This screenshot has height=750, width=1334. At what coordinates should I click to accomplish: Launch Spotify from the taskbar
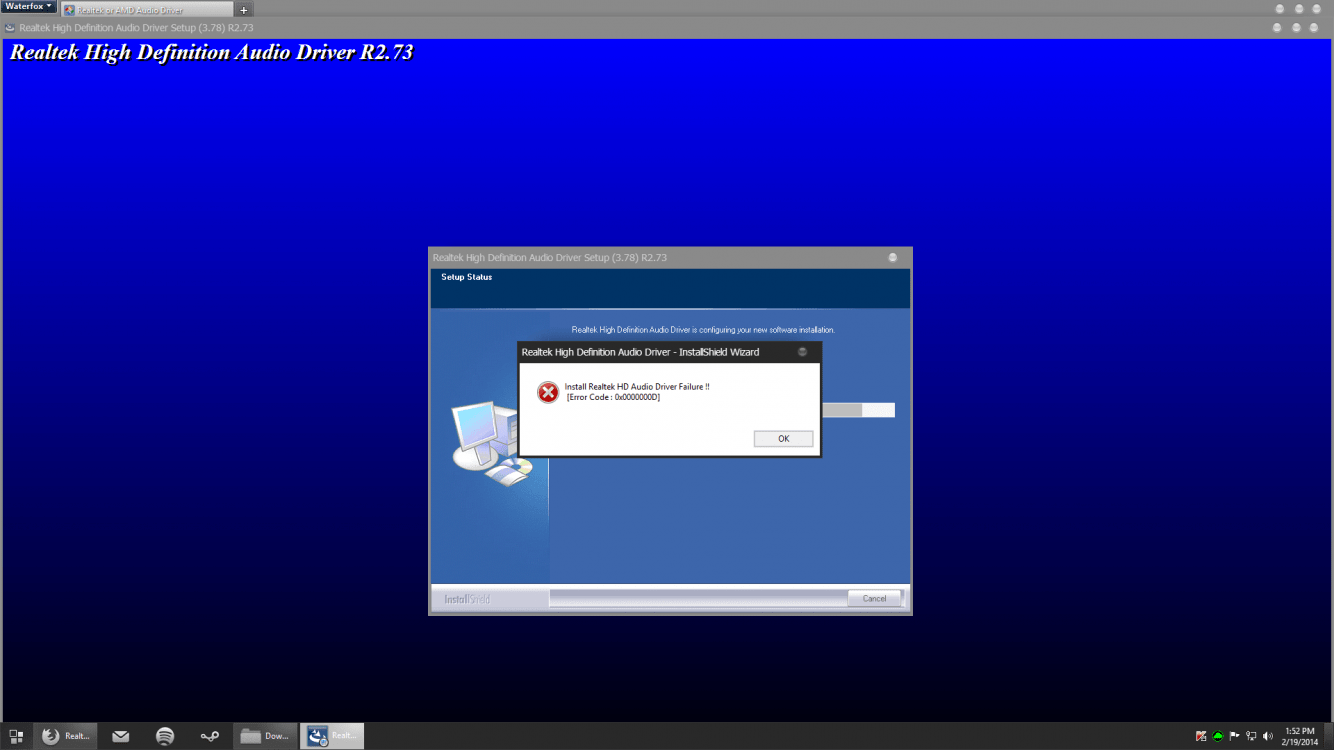coord(165,736)
